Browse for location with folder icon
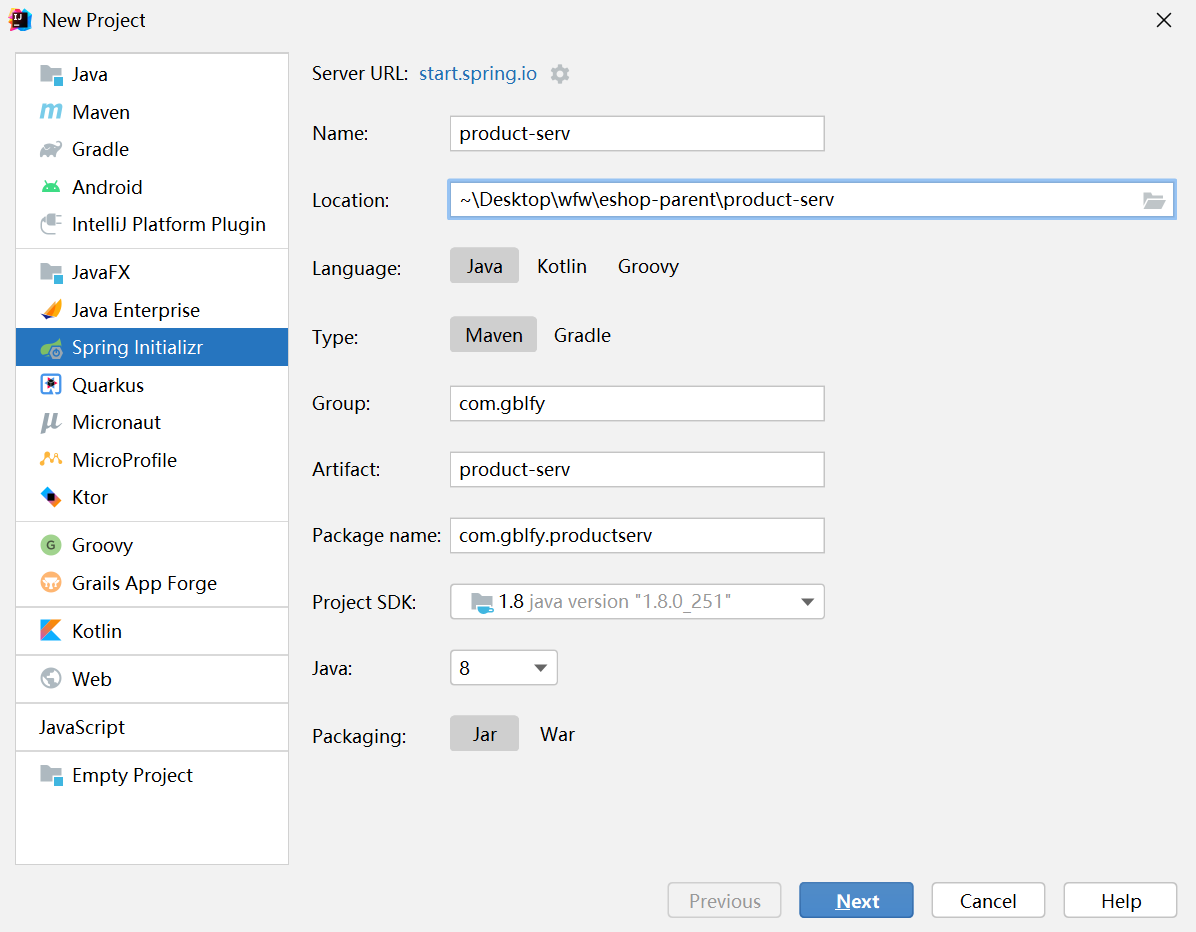This screenshot has width=1196, height=932. click(1153, 201)
